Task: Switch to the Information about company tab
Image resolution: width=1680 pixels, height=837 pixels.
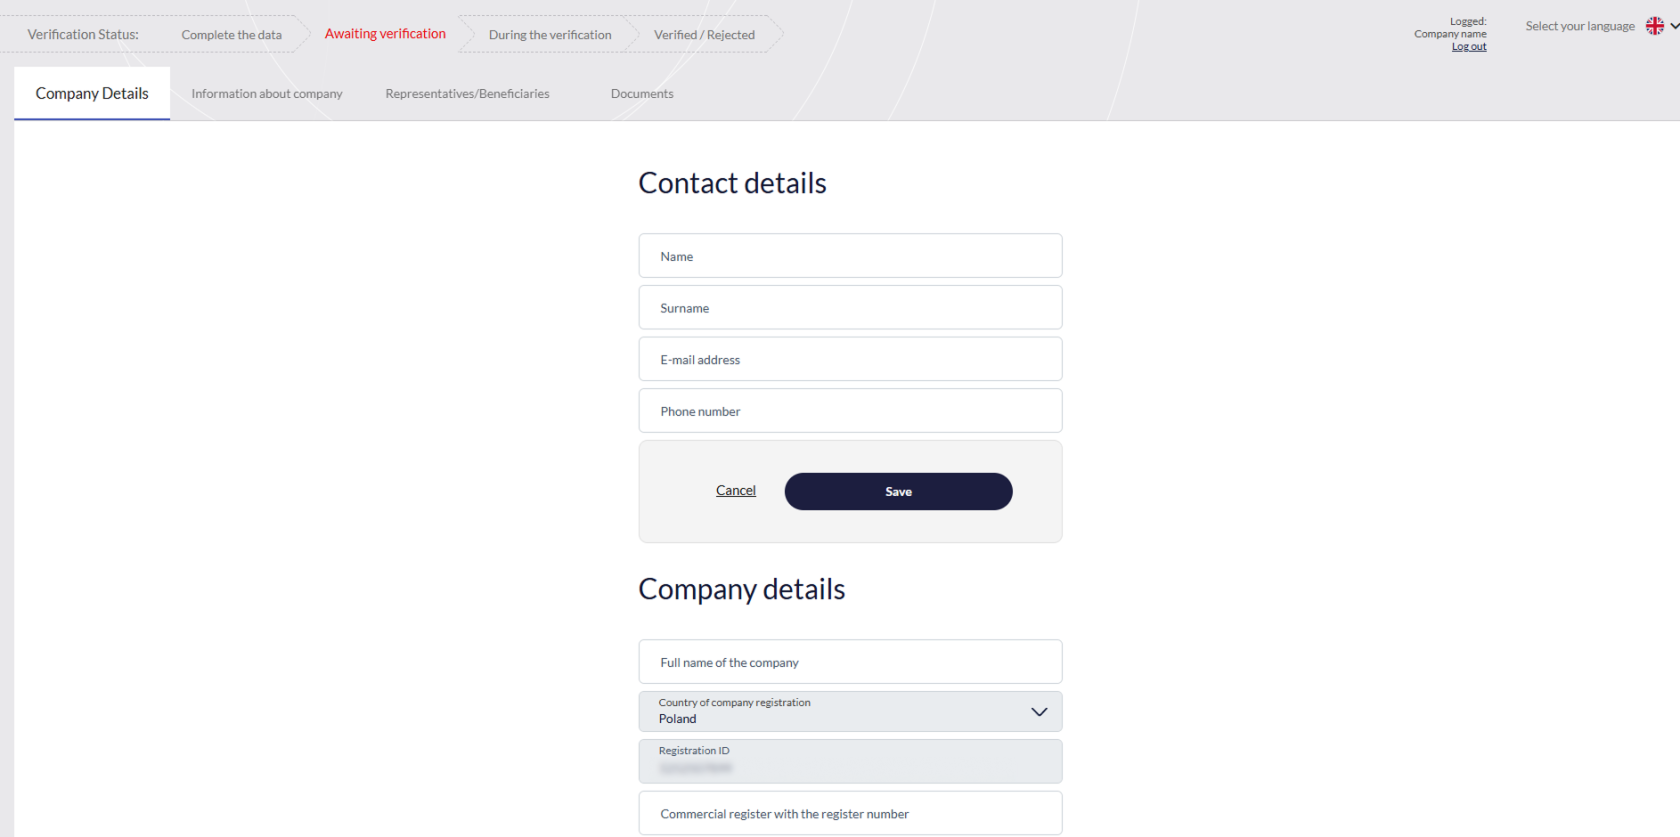Action: (266, 93)
